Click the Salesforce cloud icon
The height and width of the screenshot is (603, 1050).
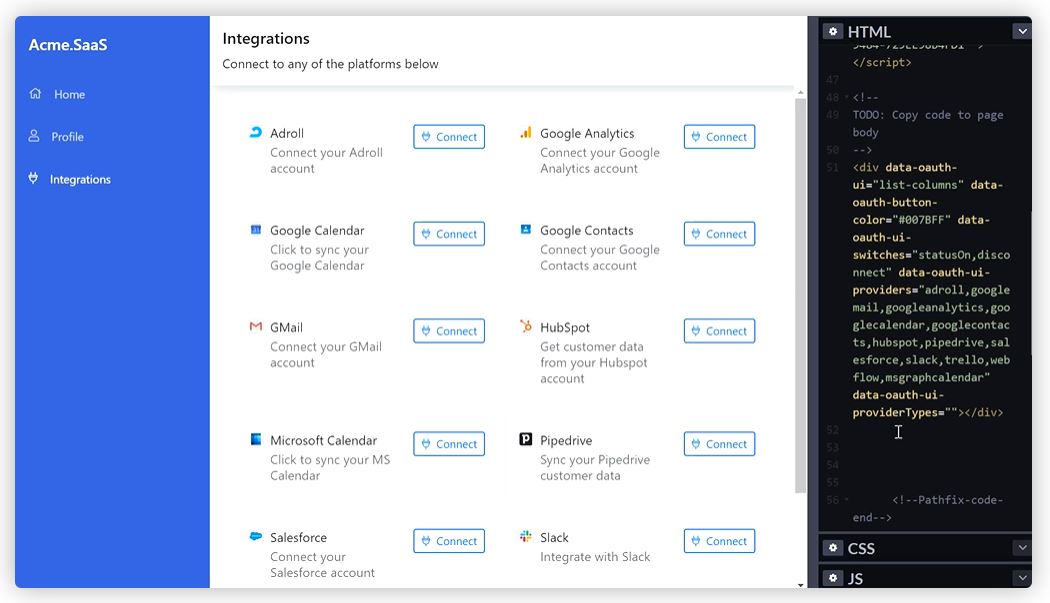(255, 537)
